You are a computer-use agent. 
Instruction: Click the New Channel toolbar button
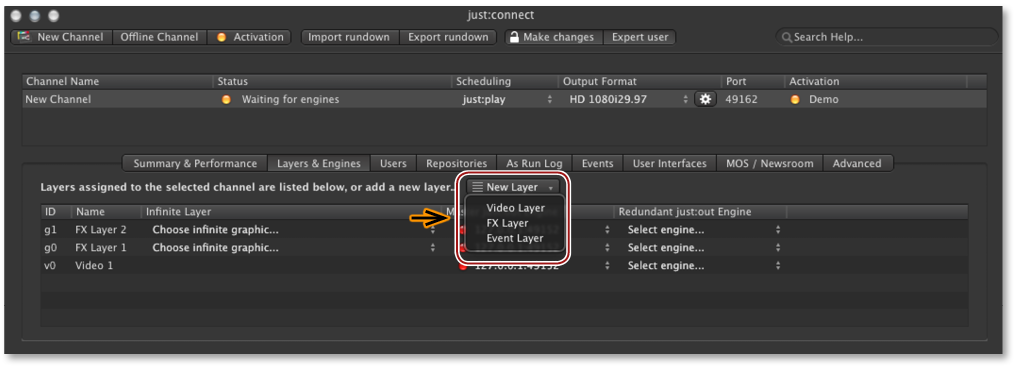(x=61, y=37)
